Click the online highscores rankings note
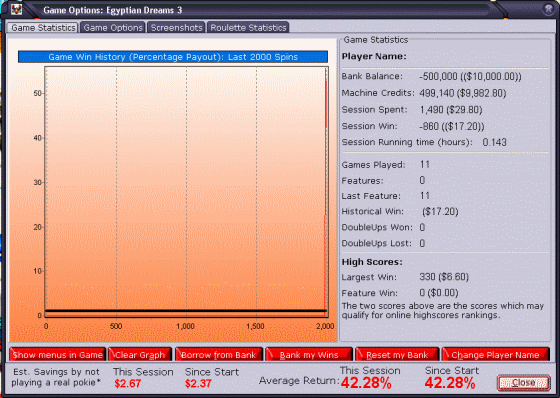This screenshot has width=560, height=398. [442, 310]
